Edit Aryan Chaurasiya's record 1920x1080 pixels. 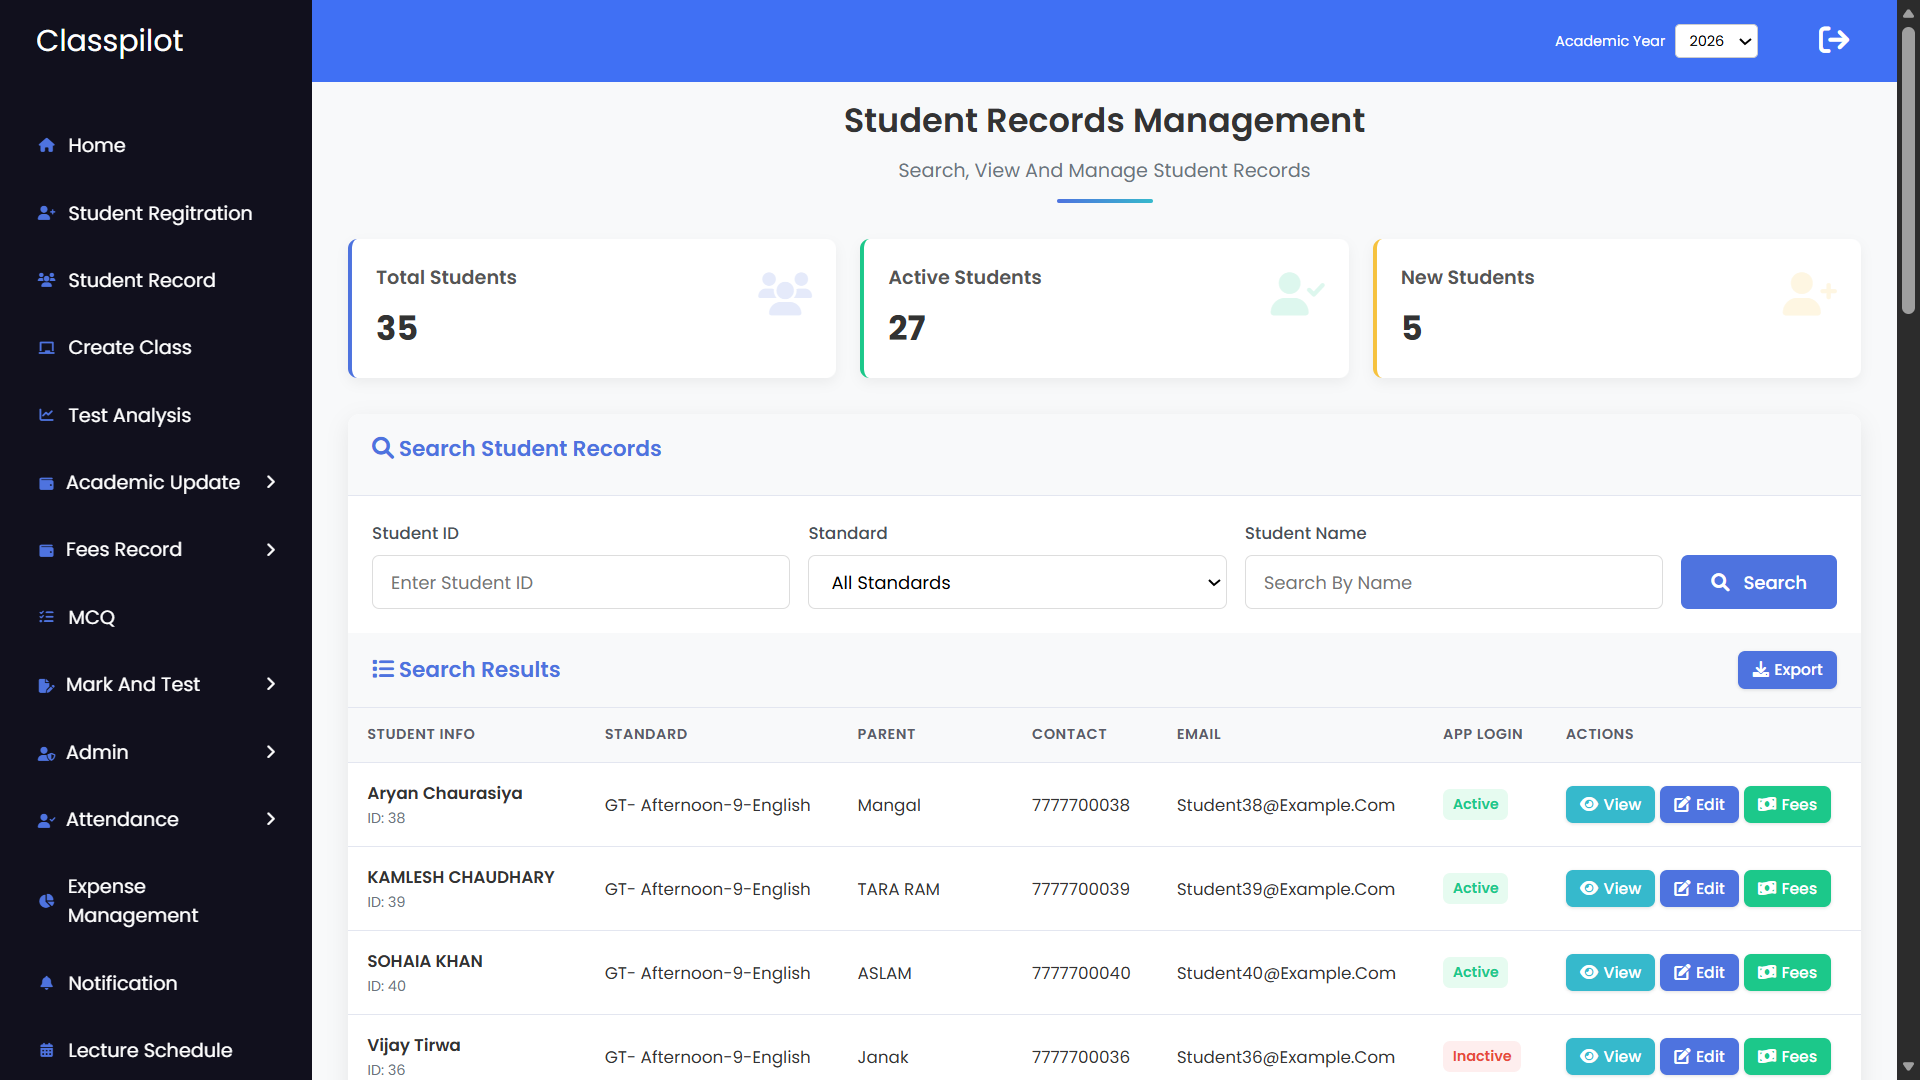point(1699,805)
